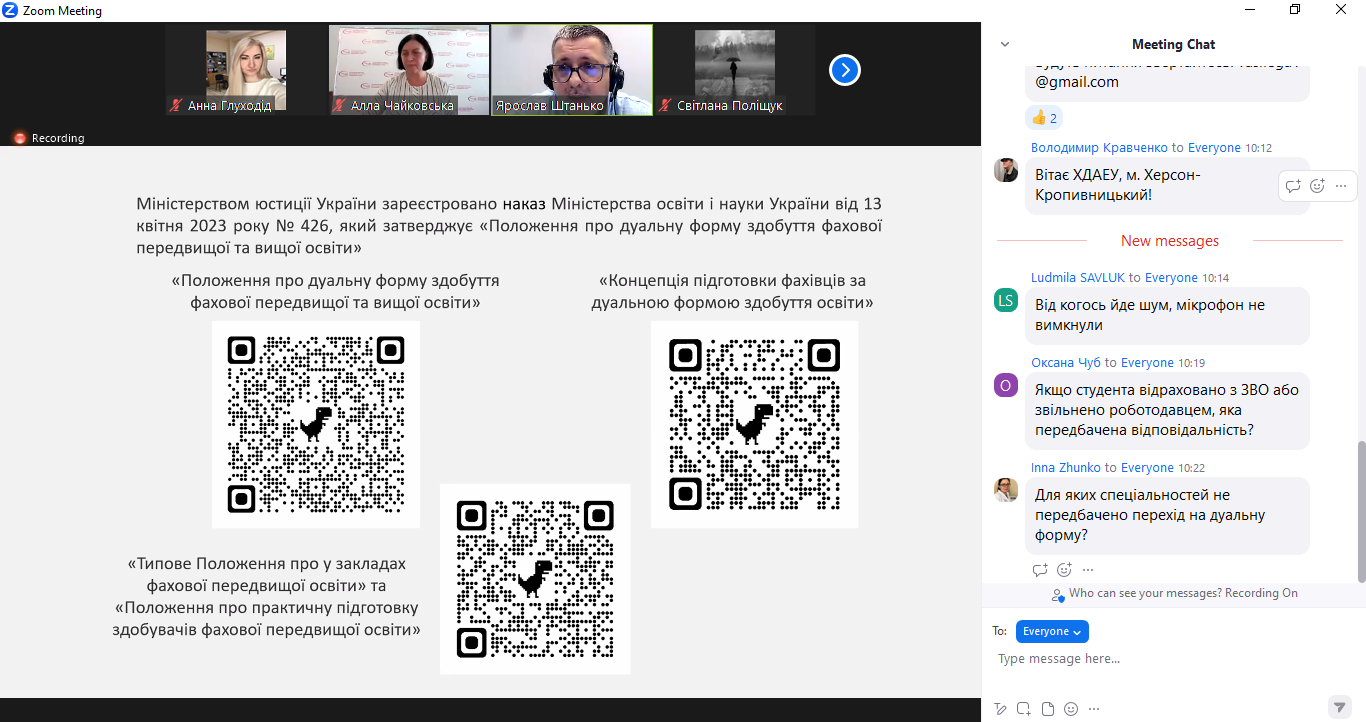
Task: Click Оксана Чуб's message about ЗВО
Action: pyautogui.click(x=1167, y=410)
